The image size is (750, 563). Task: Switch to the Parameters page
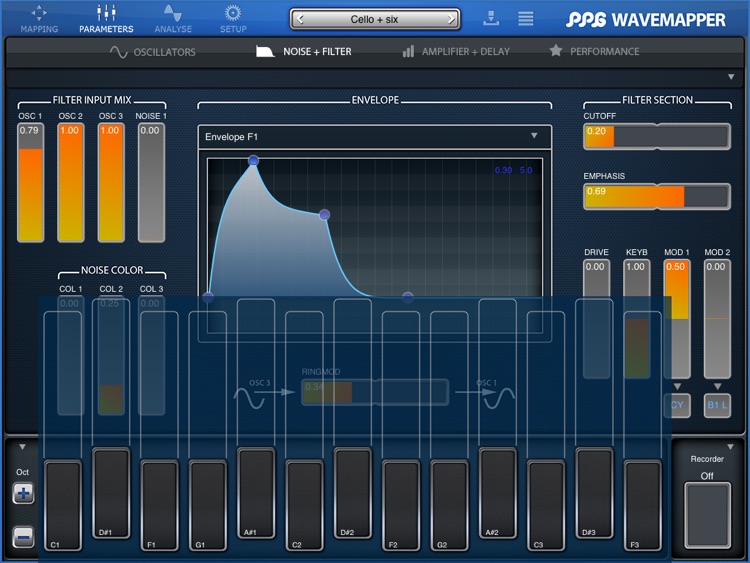tap(106, 19)
